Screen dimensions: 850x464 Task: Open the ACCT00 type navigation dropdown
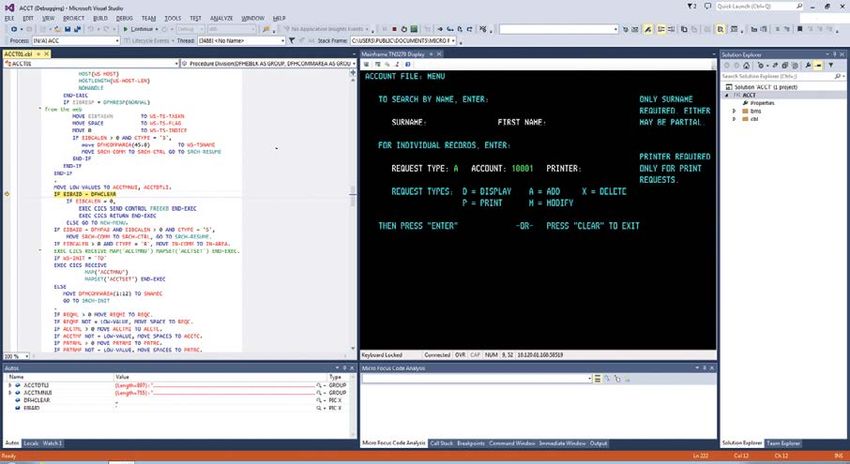coord(91,63)
